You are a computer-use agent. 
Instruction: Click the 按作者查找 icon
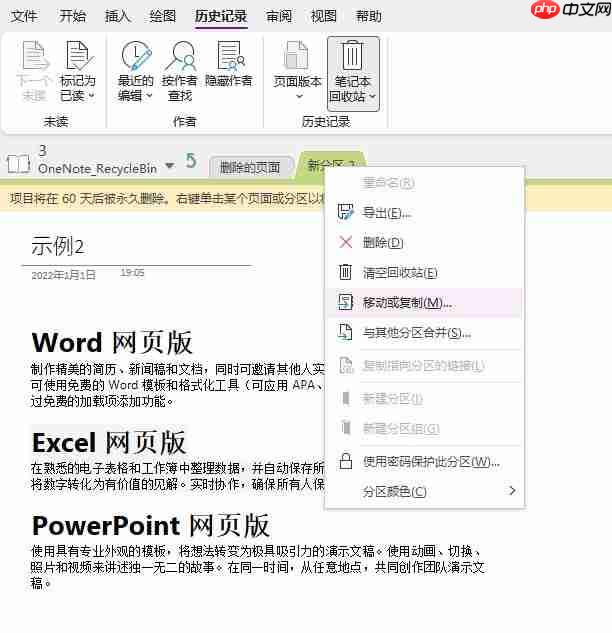tap(180, 55)
